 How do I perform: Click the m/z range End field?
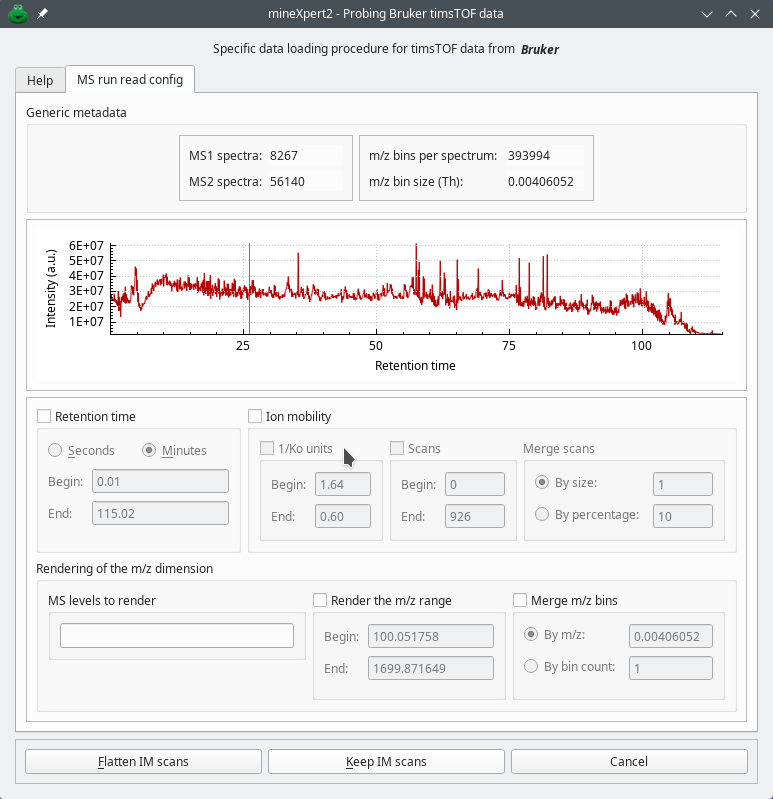[432, 668]
